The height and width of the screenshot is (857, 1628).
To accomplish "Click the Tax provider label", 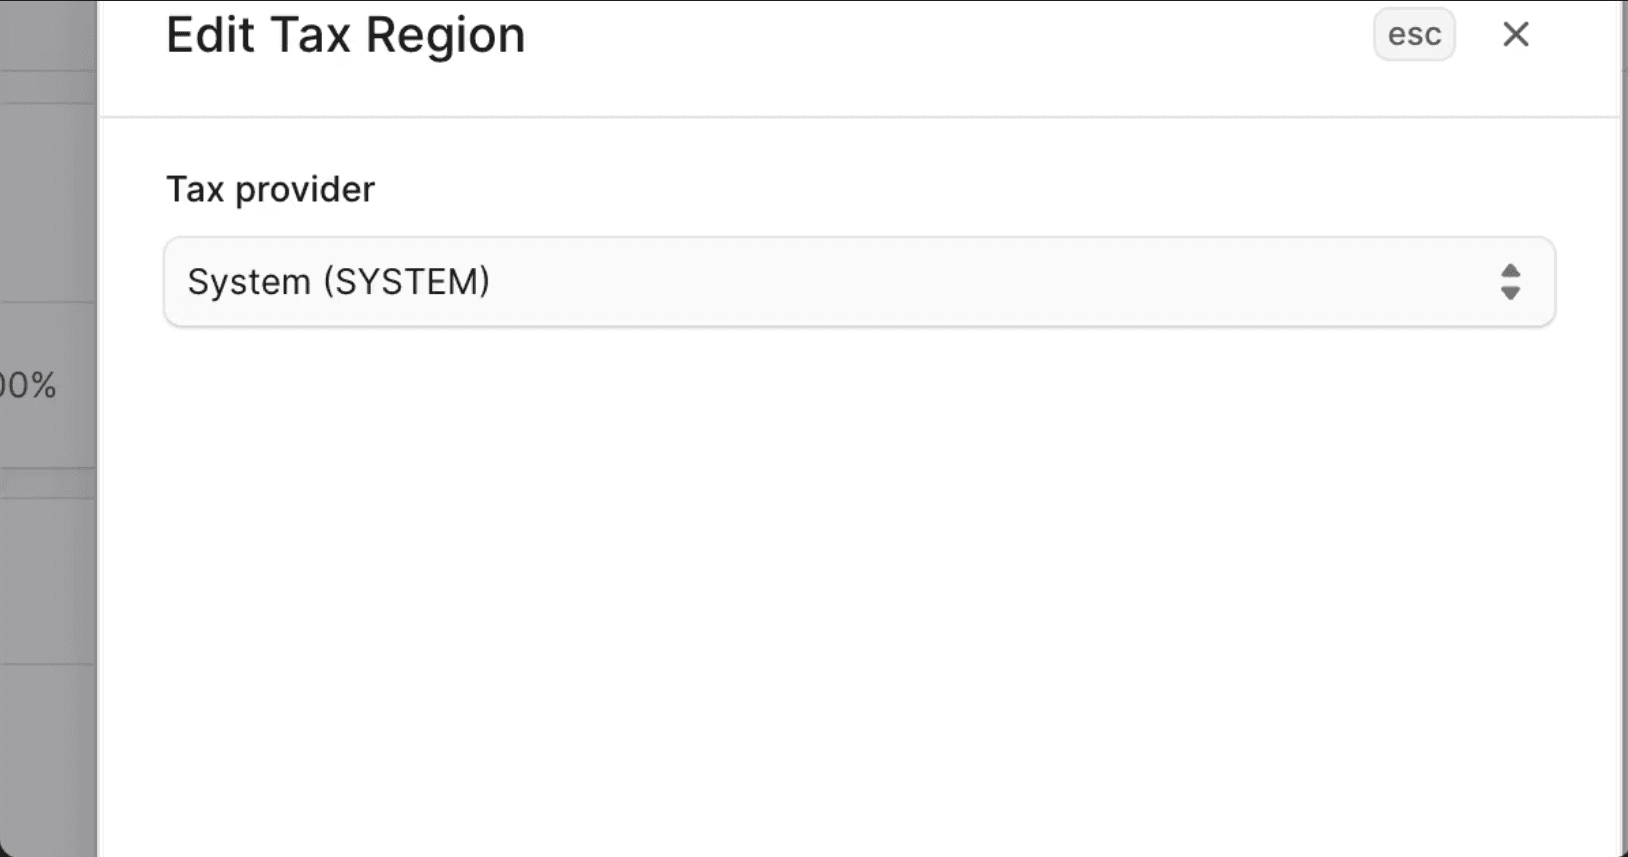I will click(x=270, y=189).
